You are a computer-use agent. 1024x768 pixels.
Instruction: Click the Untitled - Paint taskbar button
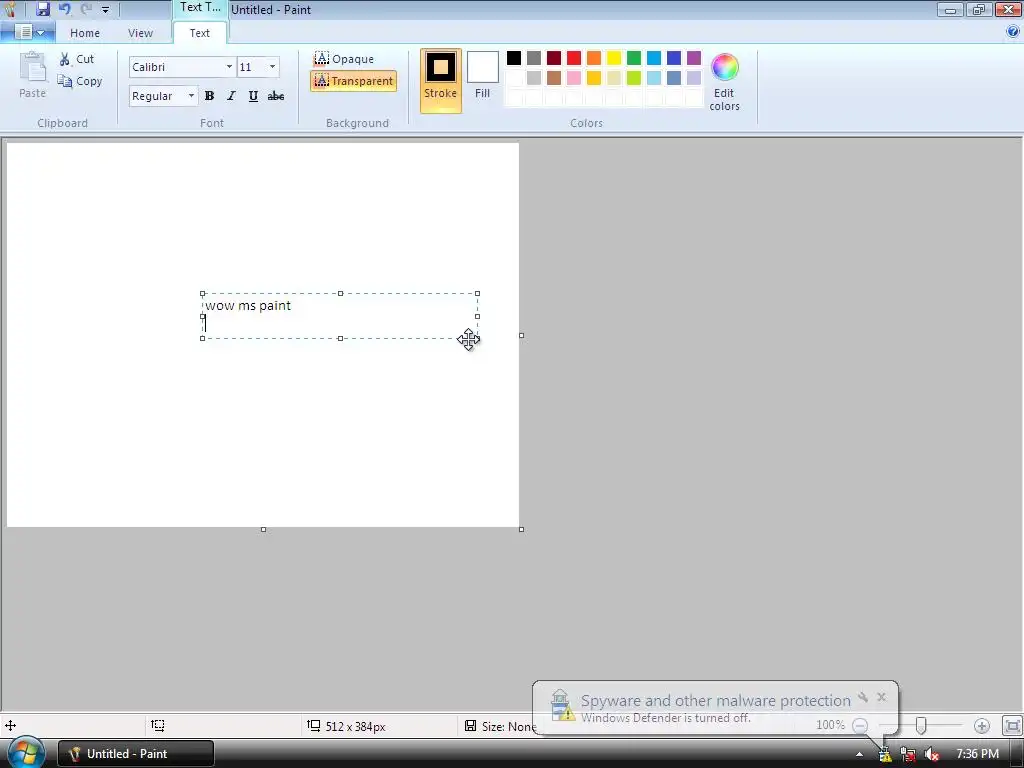click(136, 754)
